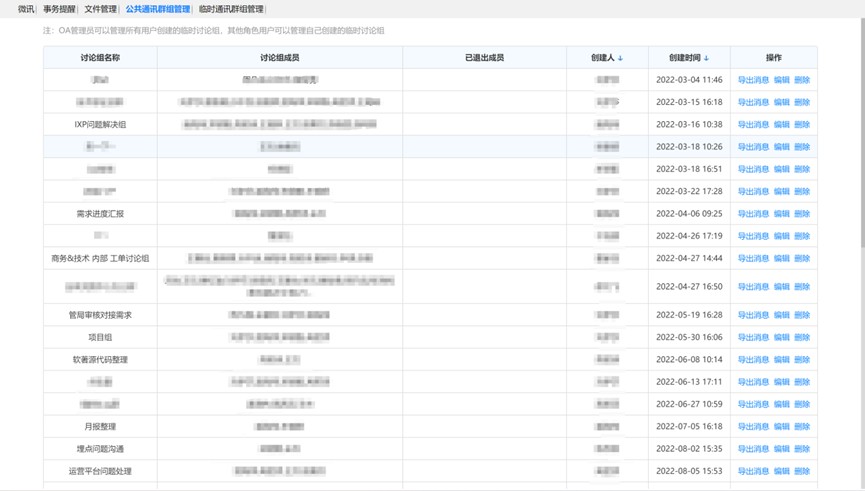Image resolution: width=865 pixels, height=491 pixels.
Task: Click the 讨论组名称 column header
Action: click(x=100, y=58)
